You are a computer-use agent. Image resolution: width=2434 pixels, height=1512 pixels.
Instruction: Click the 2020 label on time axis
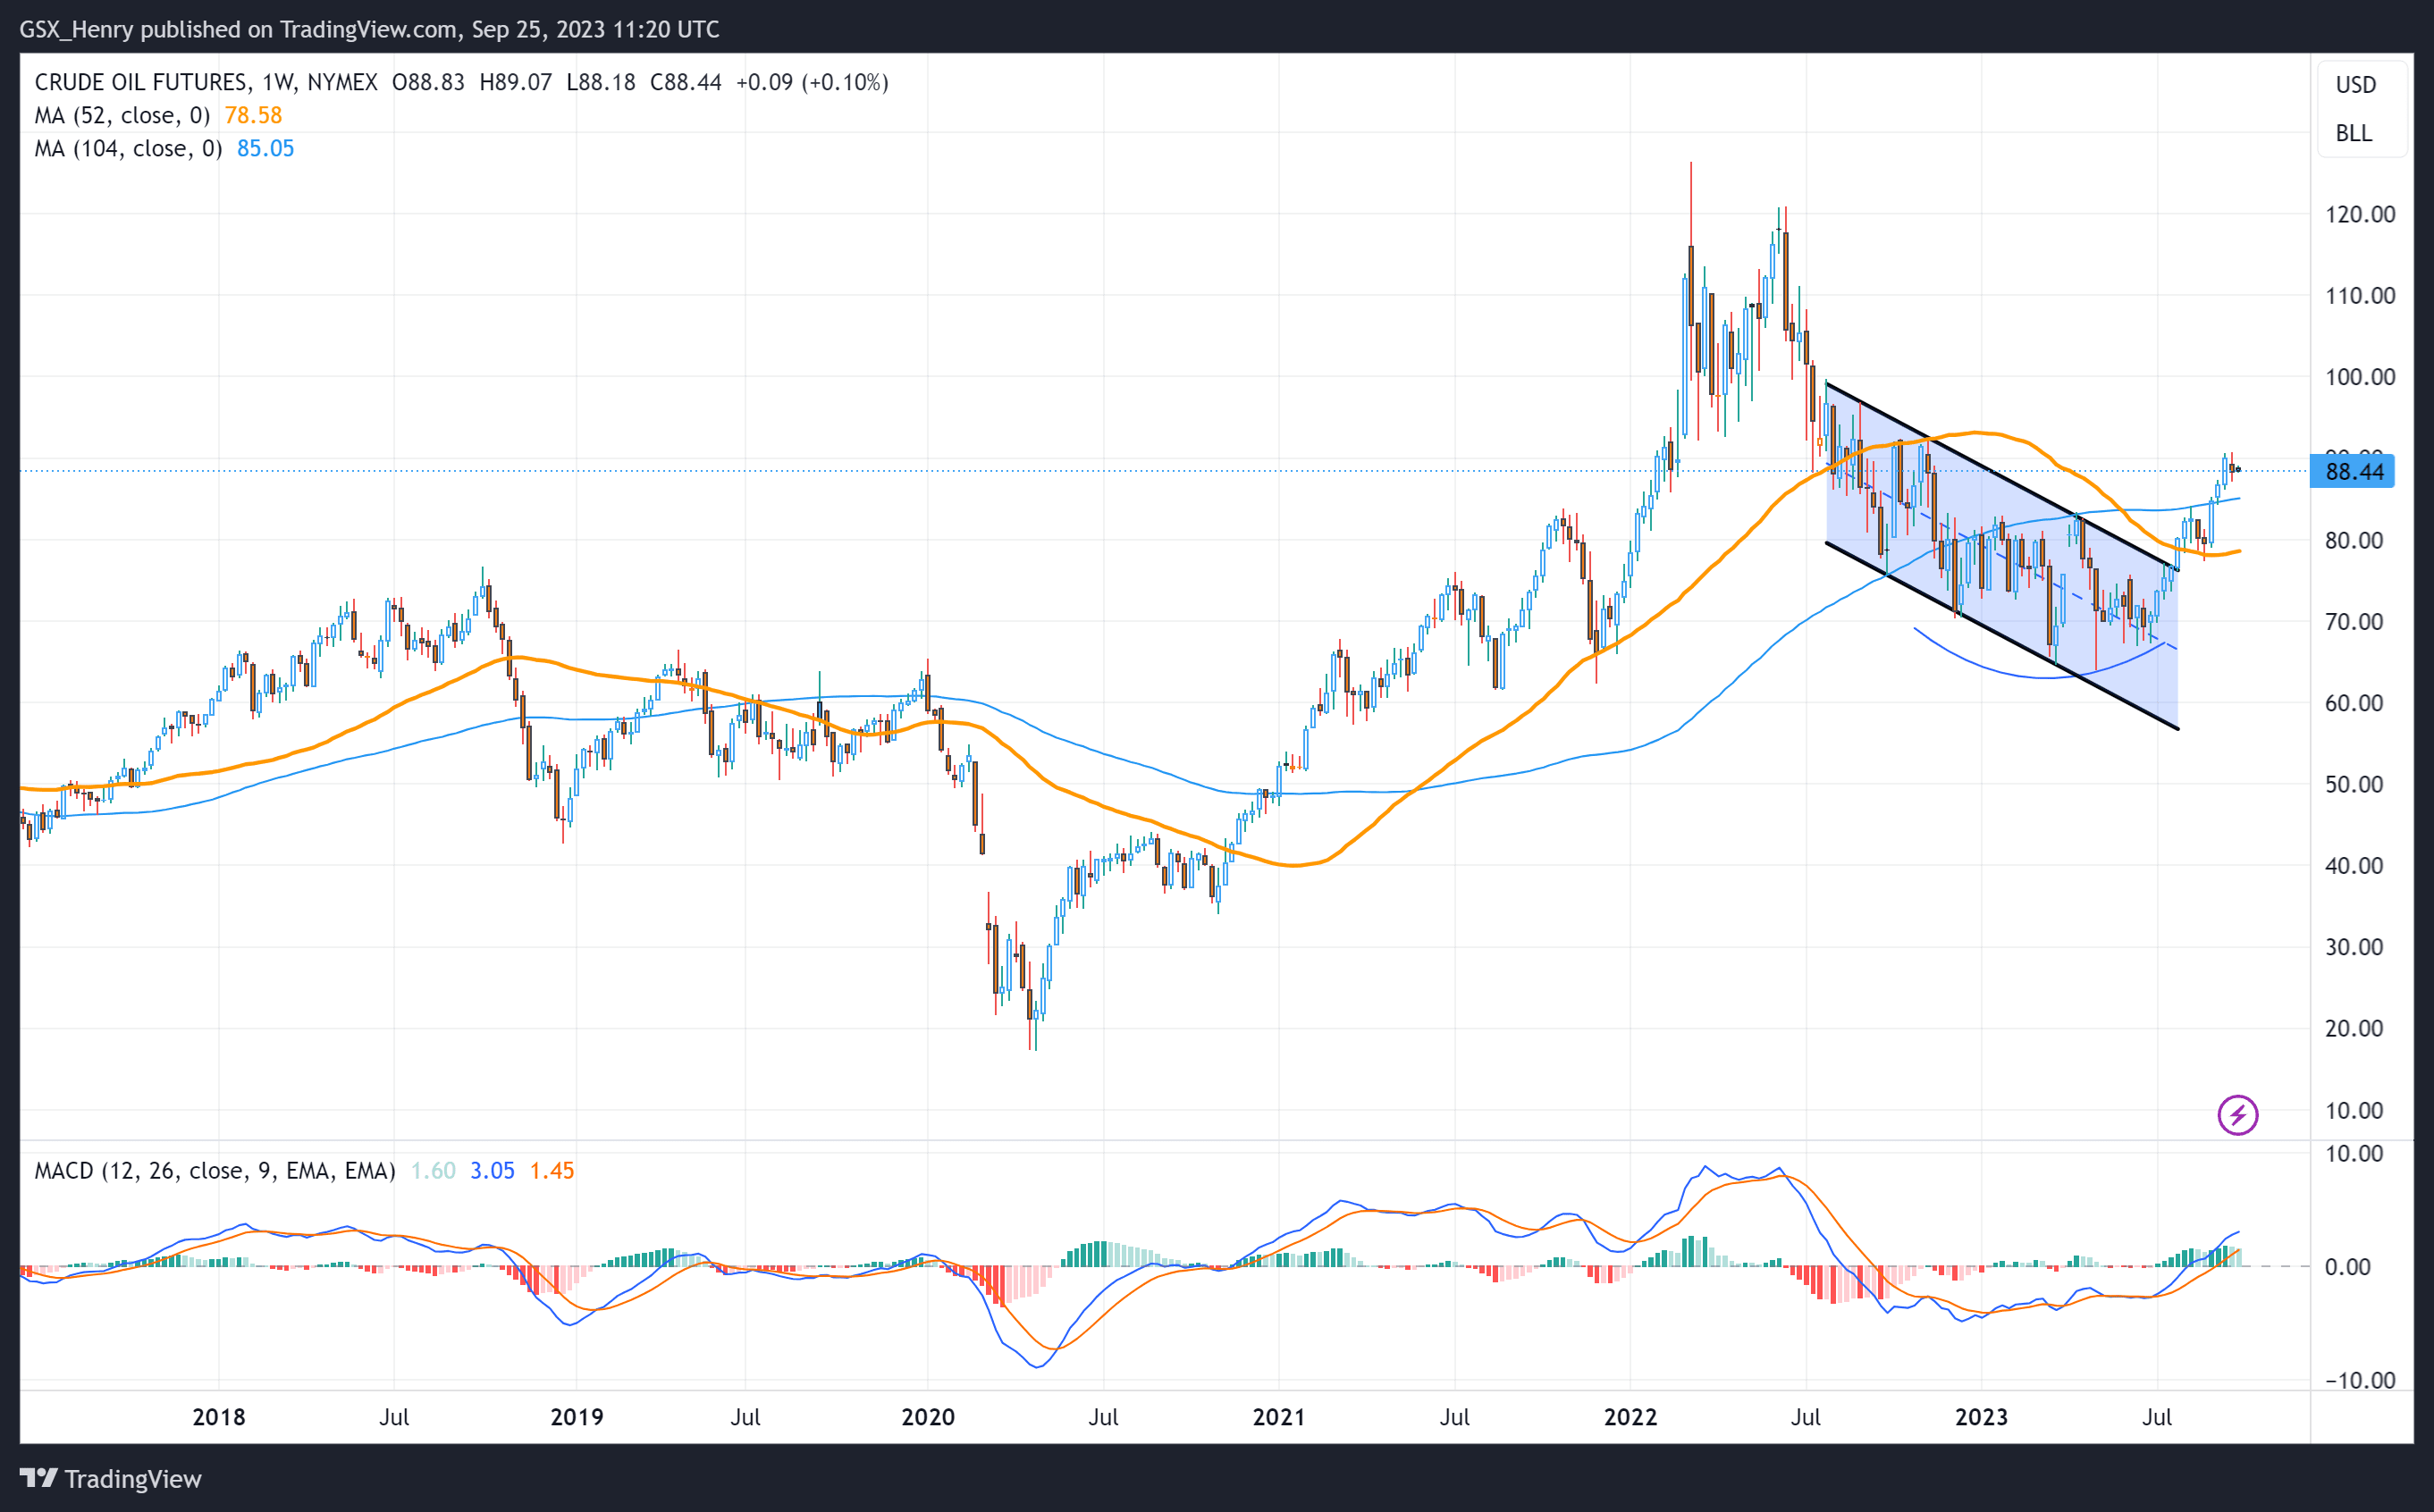pos(927,1416)
